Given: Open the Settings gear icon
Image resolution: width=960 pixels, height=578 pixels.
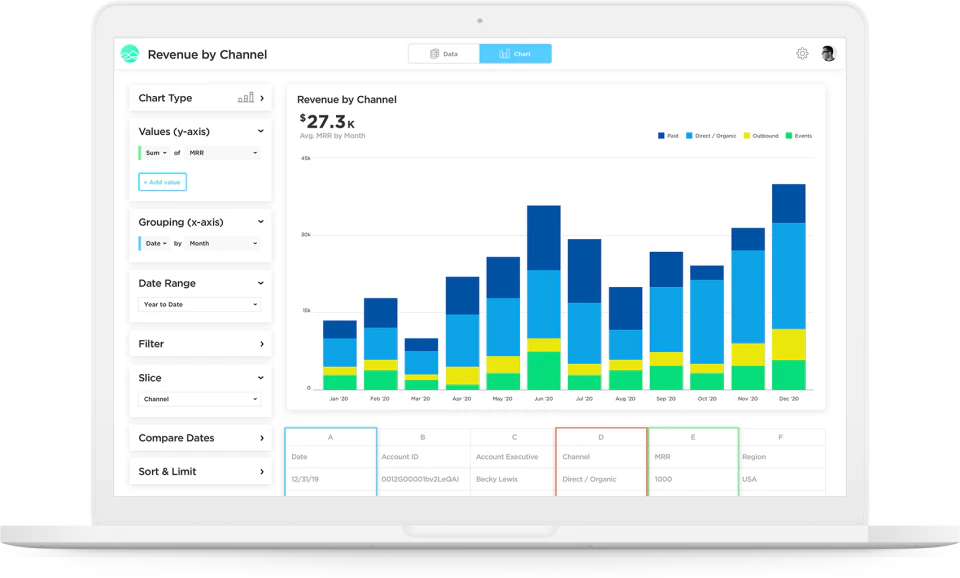Looking at the screenshot, I should [802, 53].
